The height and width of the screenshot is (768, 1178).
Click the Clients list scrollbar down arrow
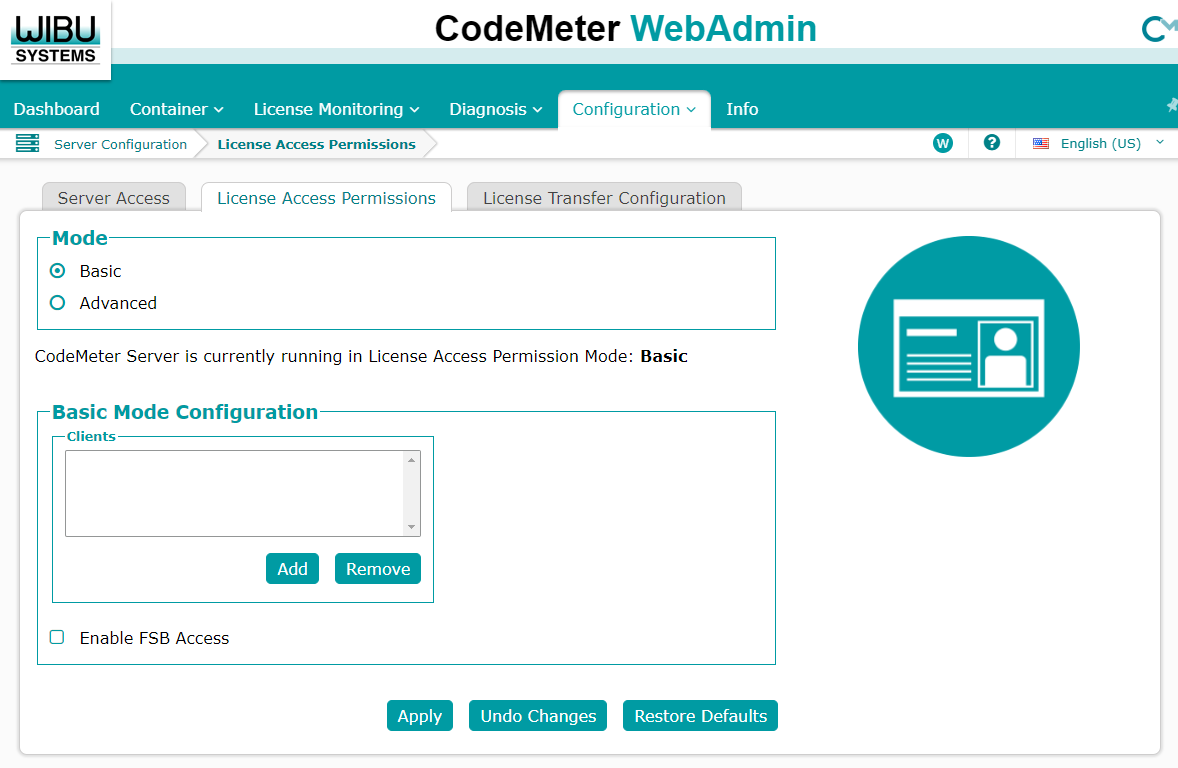pos(411,527)
